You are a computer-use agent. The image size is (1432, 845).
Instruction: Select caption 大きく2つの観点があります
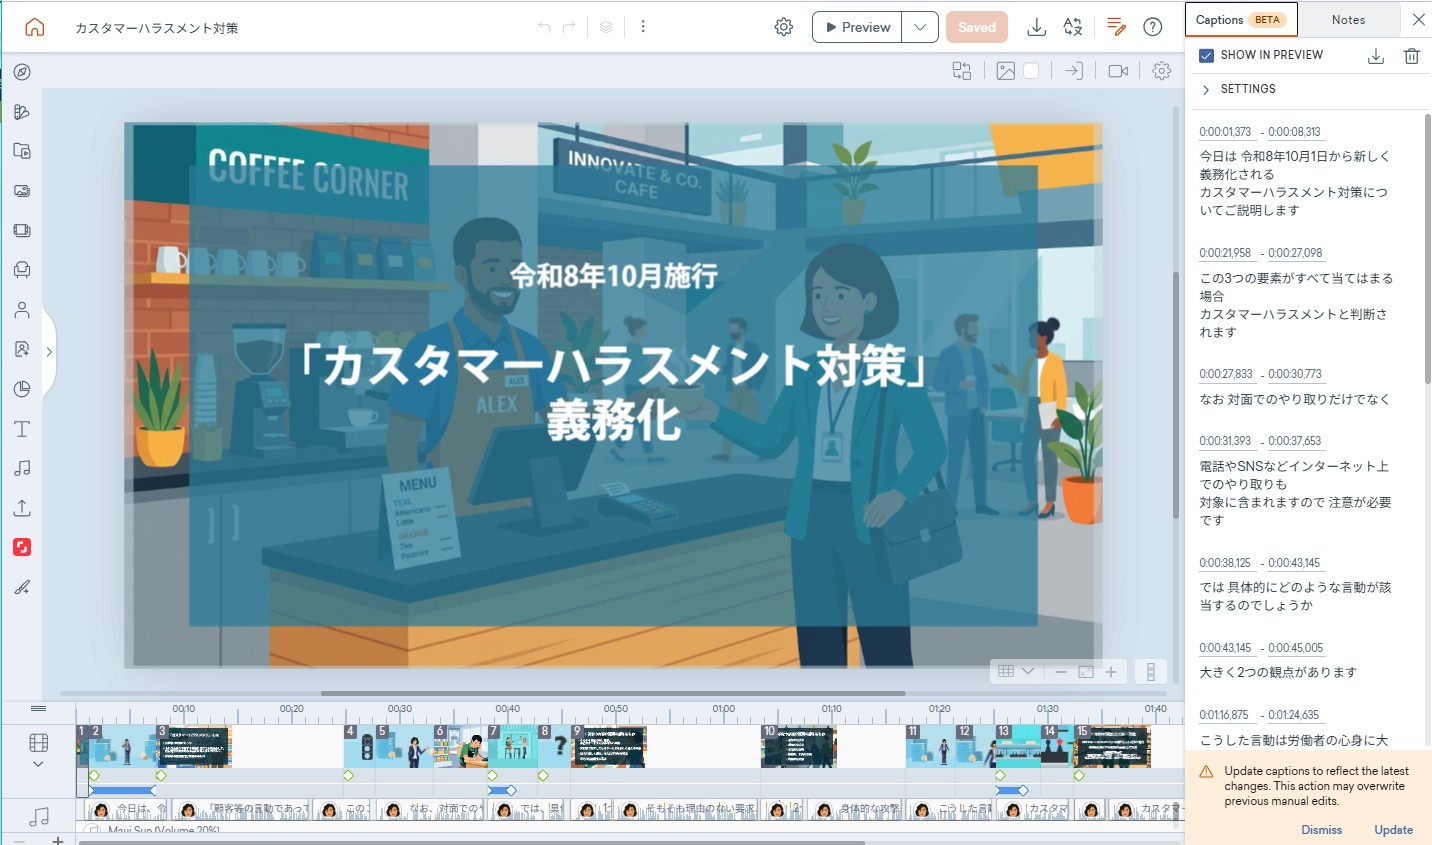point(1278,672)
